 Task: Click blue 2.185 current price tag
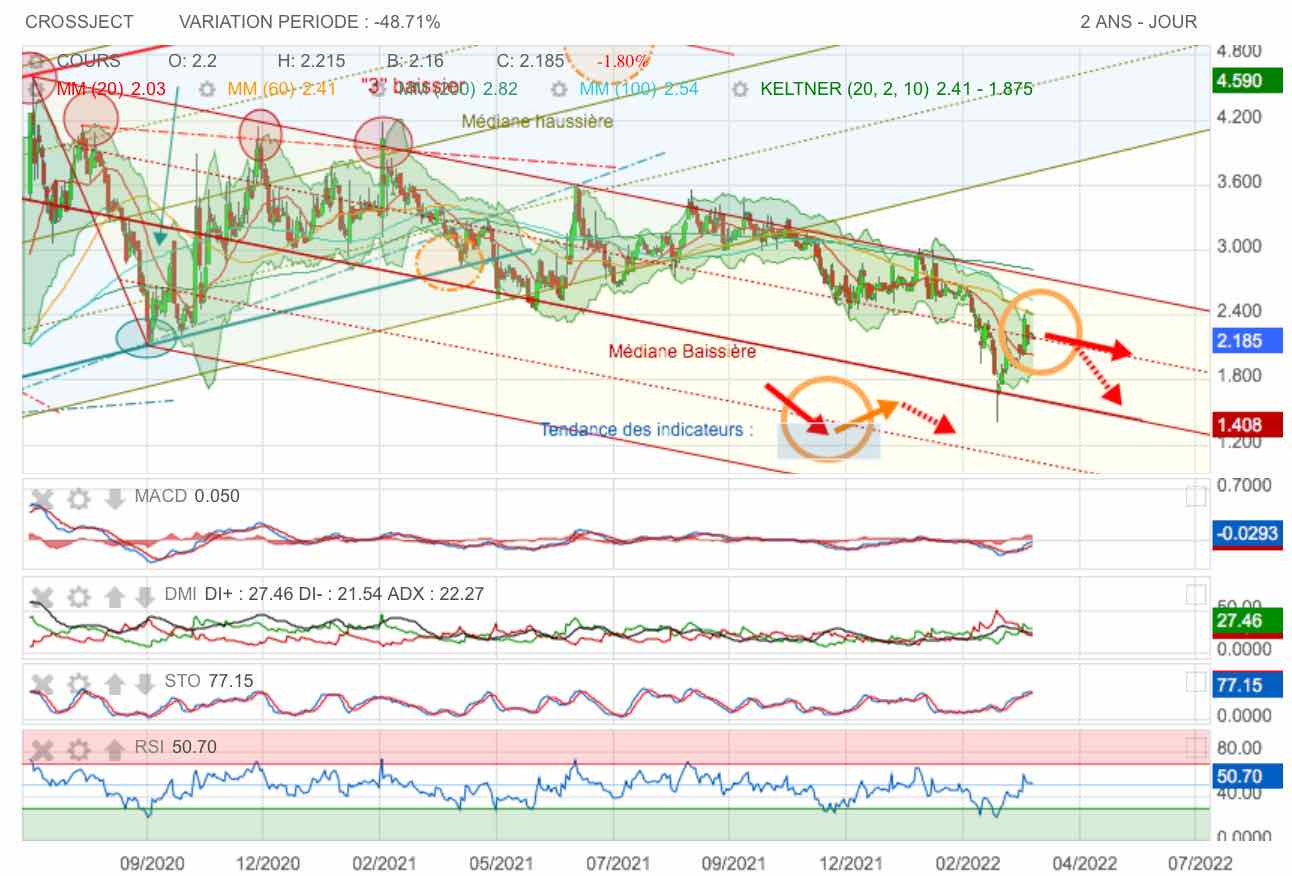pyautogui.click(x=1245, y=341)
